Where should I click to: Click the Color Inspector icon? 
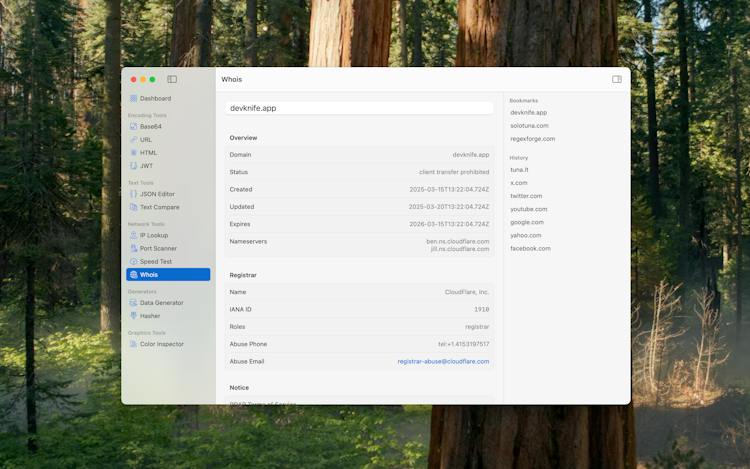pos(133,344)
